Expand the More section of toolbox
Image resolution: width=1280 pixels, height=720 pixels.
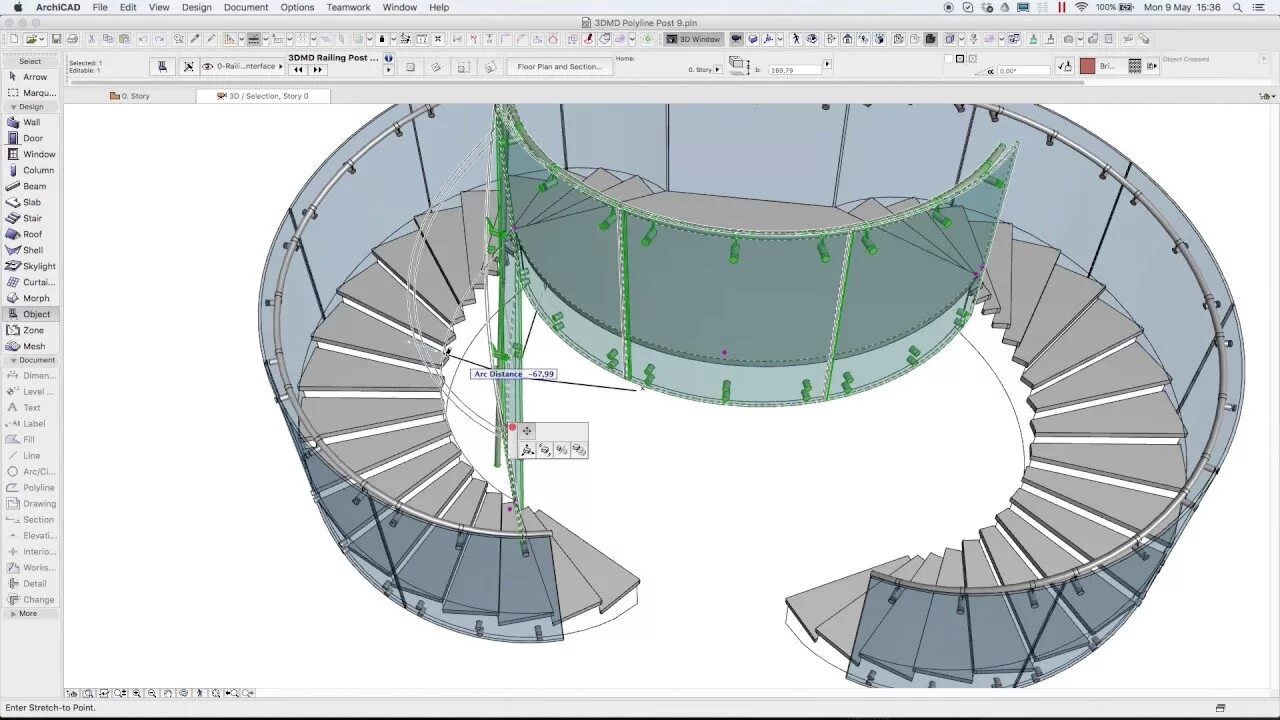coord(30,613)
